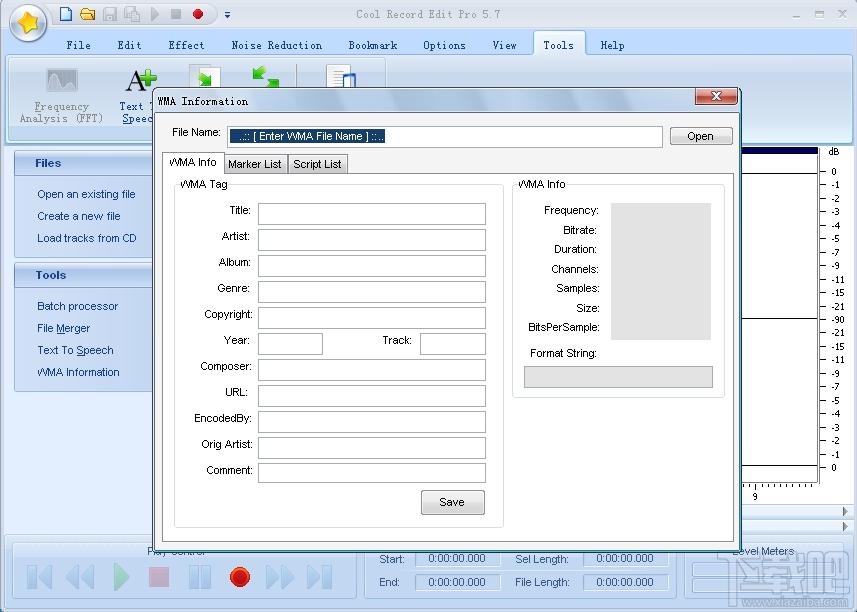This screenshot has height=612, width=857.
Task: Select the Batch processor link
Action: click(78, 306)
